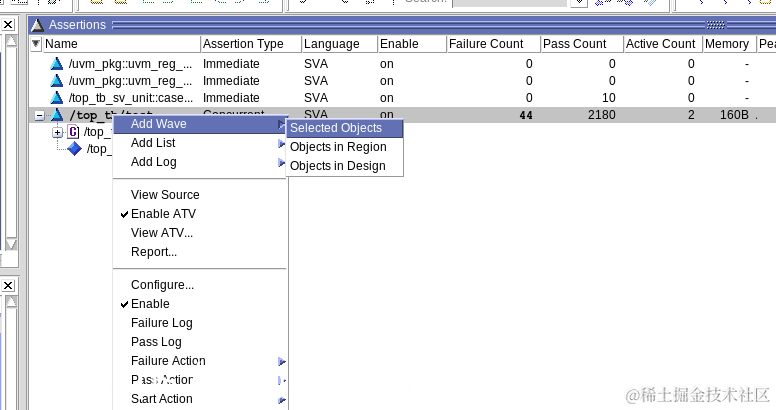Click the selected concurrent assertion triangle icon
The height and width of the screenshot is (410, 776).
(x=57, y=115)
